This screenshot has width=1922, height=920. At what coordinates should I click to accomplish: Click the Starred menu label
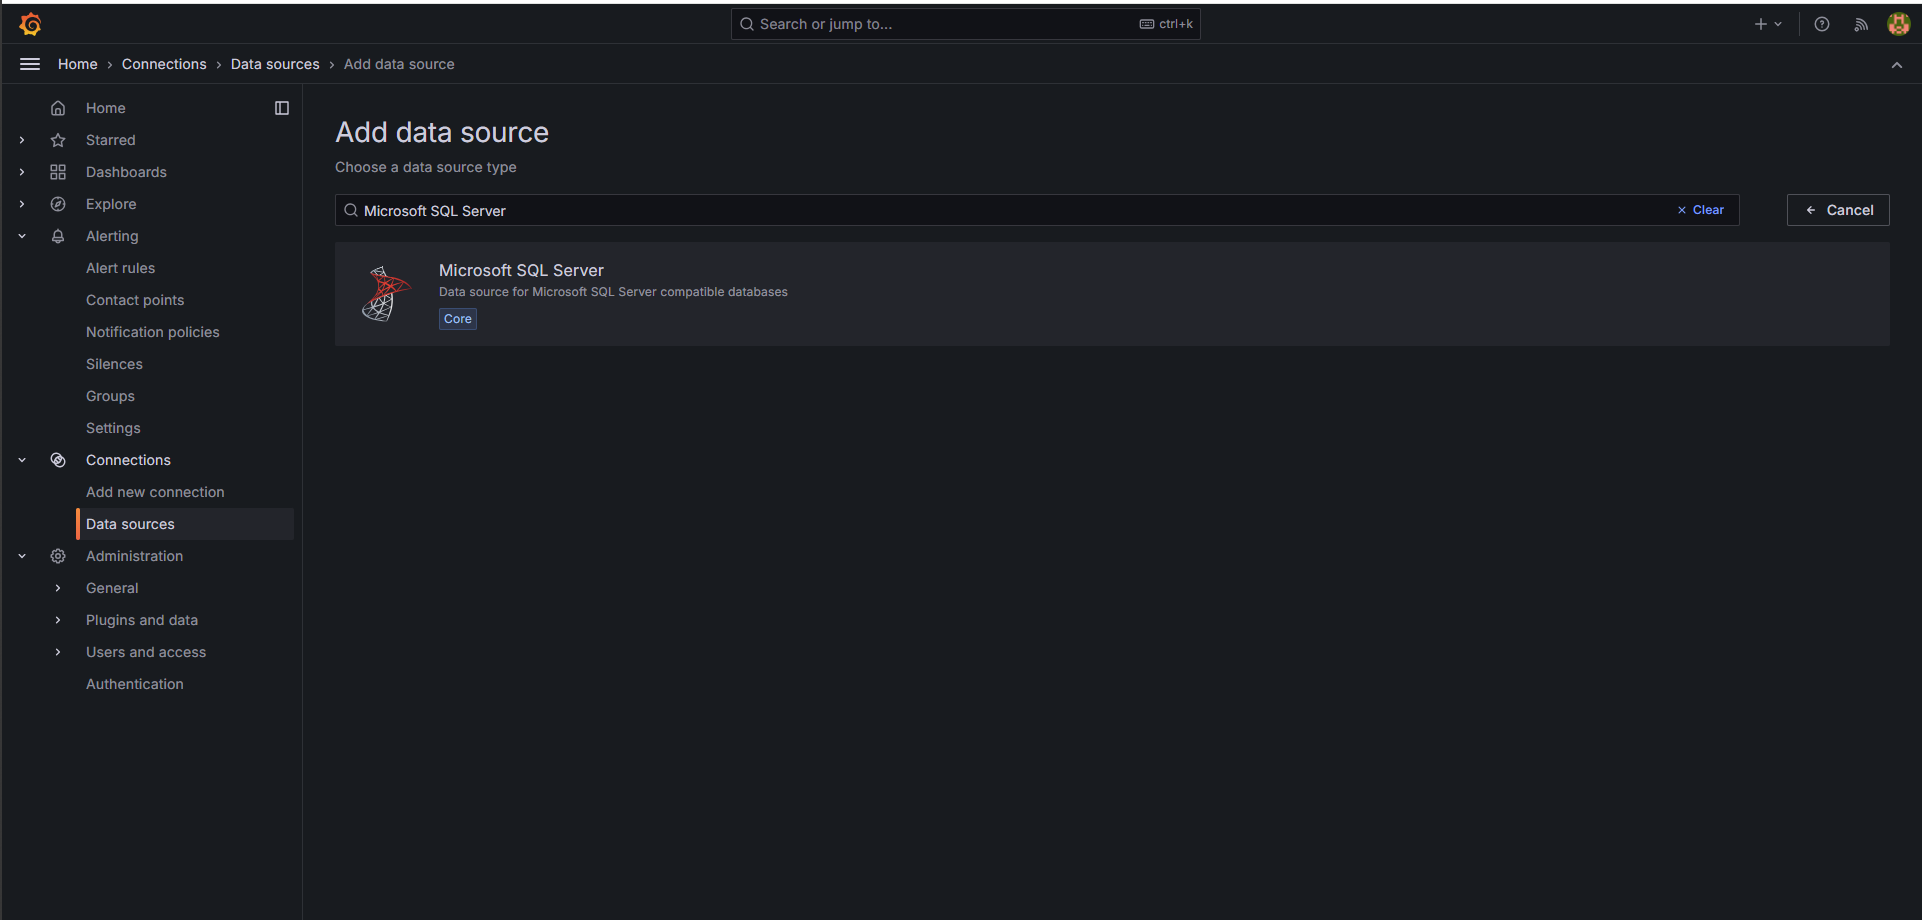111,140
